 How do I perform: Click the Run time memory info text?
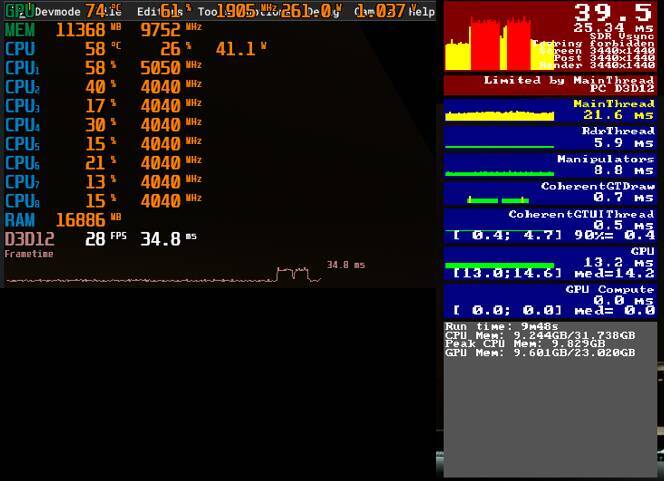[x=540, y=340]
